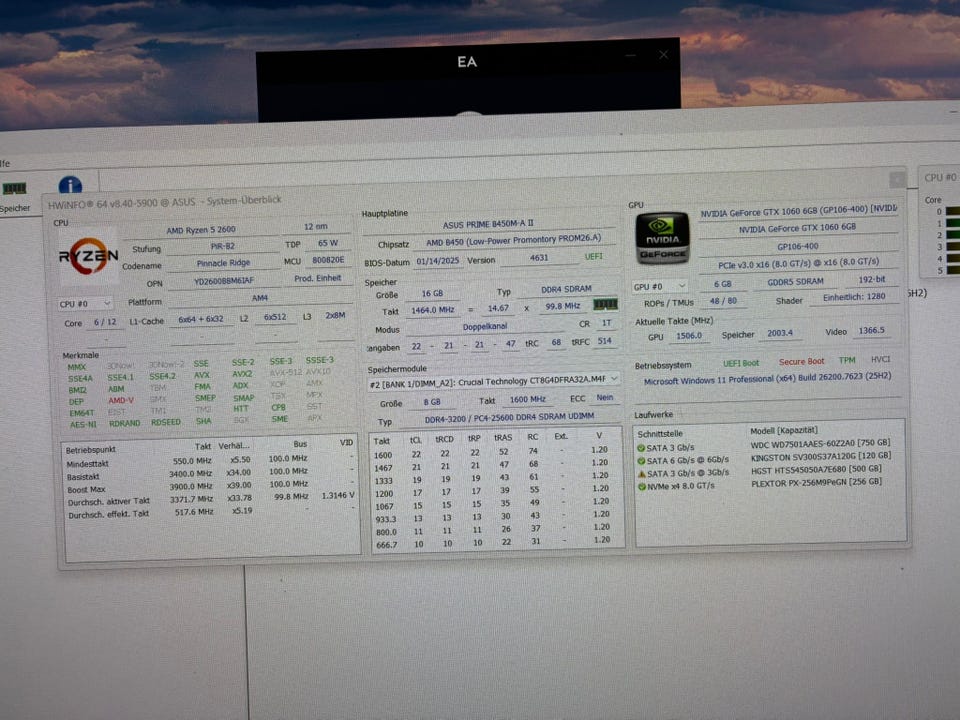Click the tRFC value 514
Image resolution: width=960 pixels, height=720 pixels.
604,341
